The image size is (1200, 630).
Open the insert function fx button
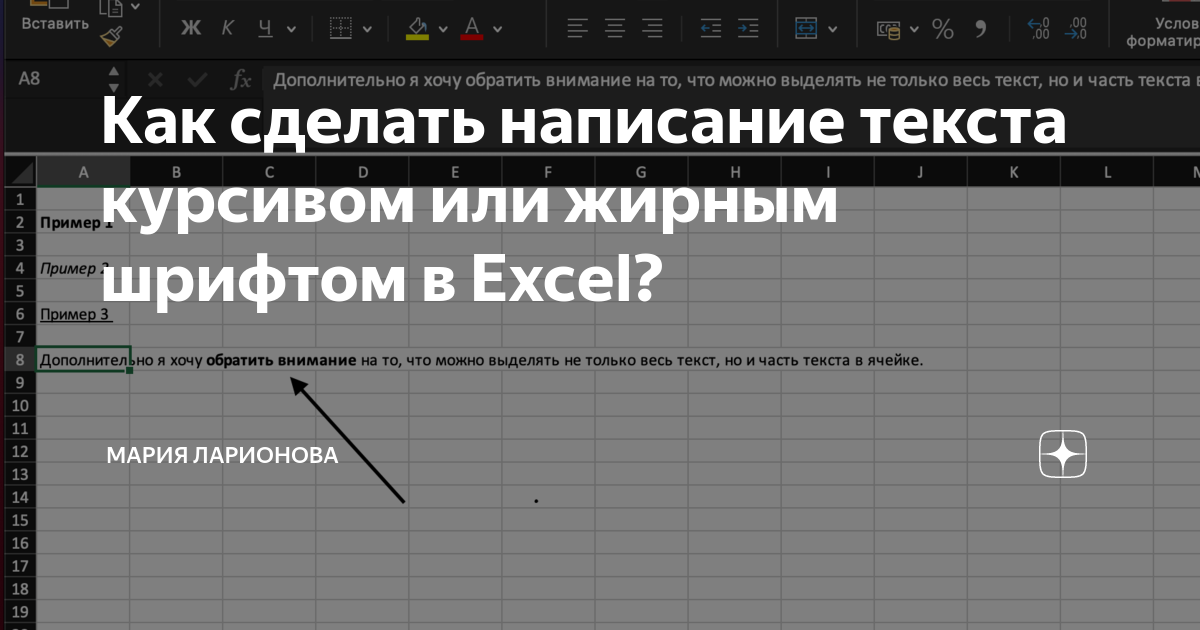tap(241, 80)
